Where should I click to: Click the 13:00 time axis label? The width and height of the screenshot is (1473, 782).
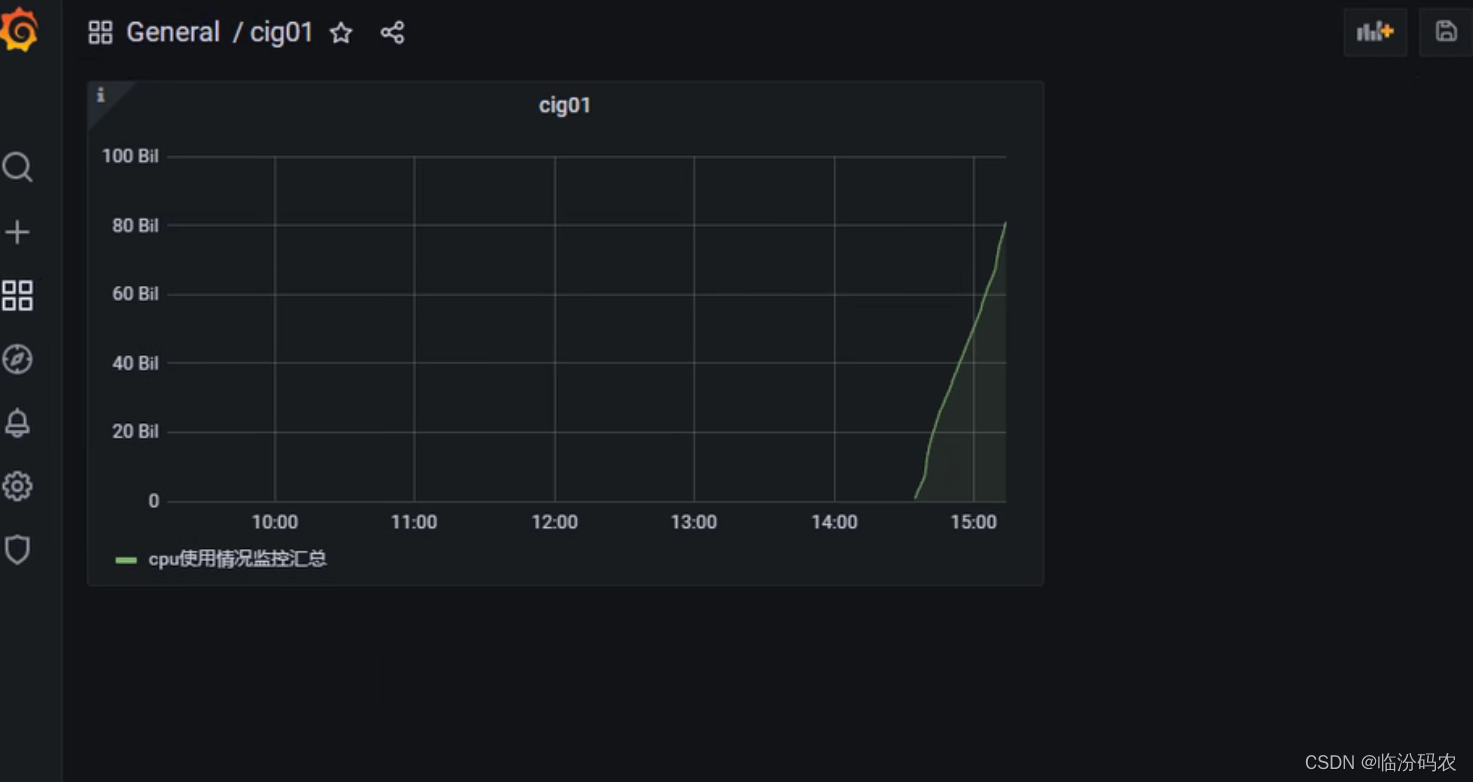(x=694, y=522)
